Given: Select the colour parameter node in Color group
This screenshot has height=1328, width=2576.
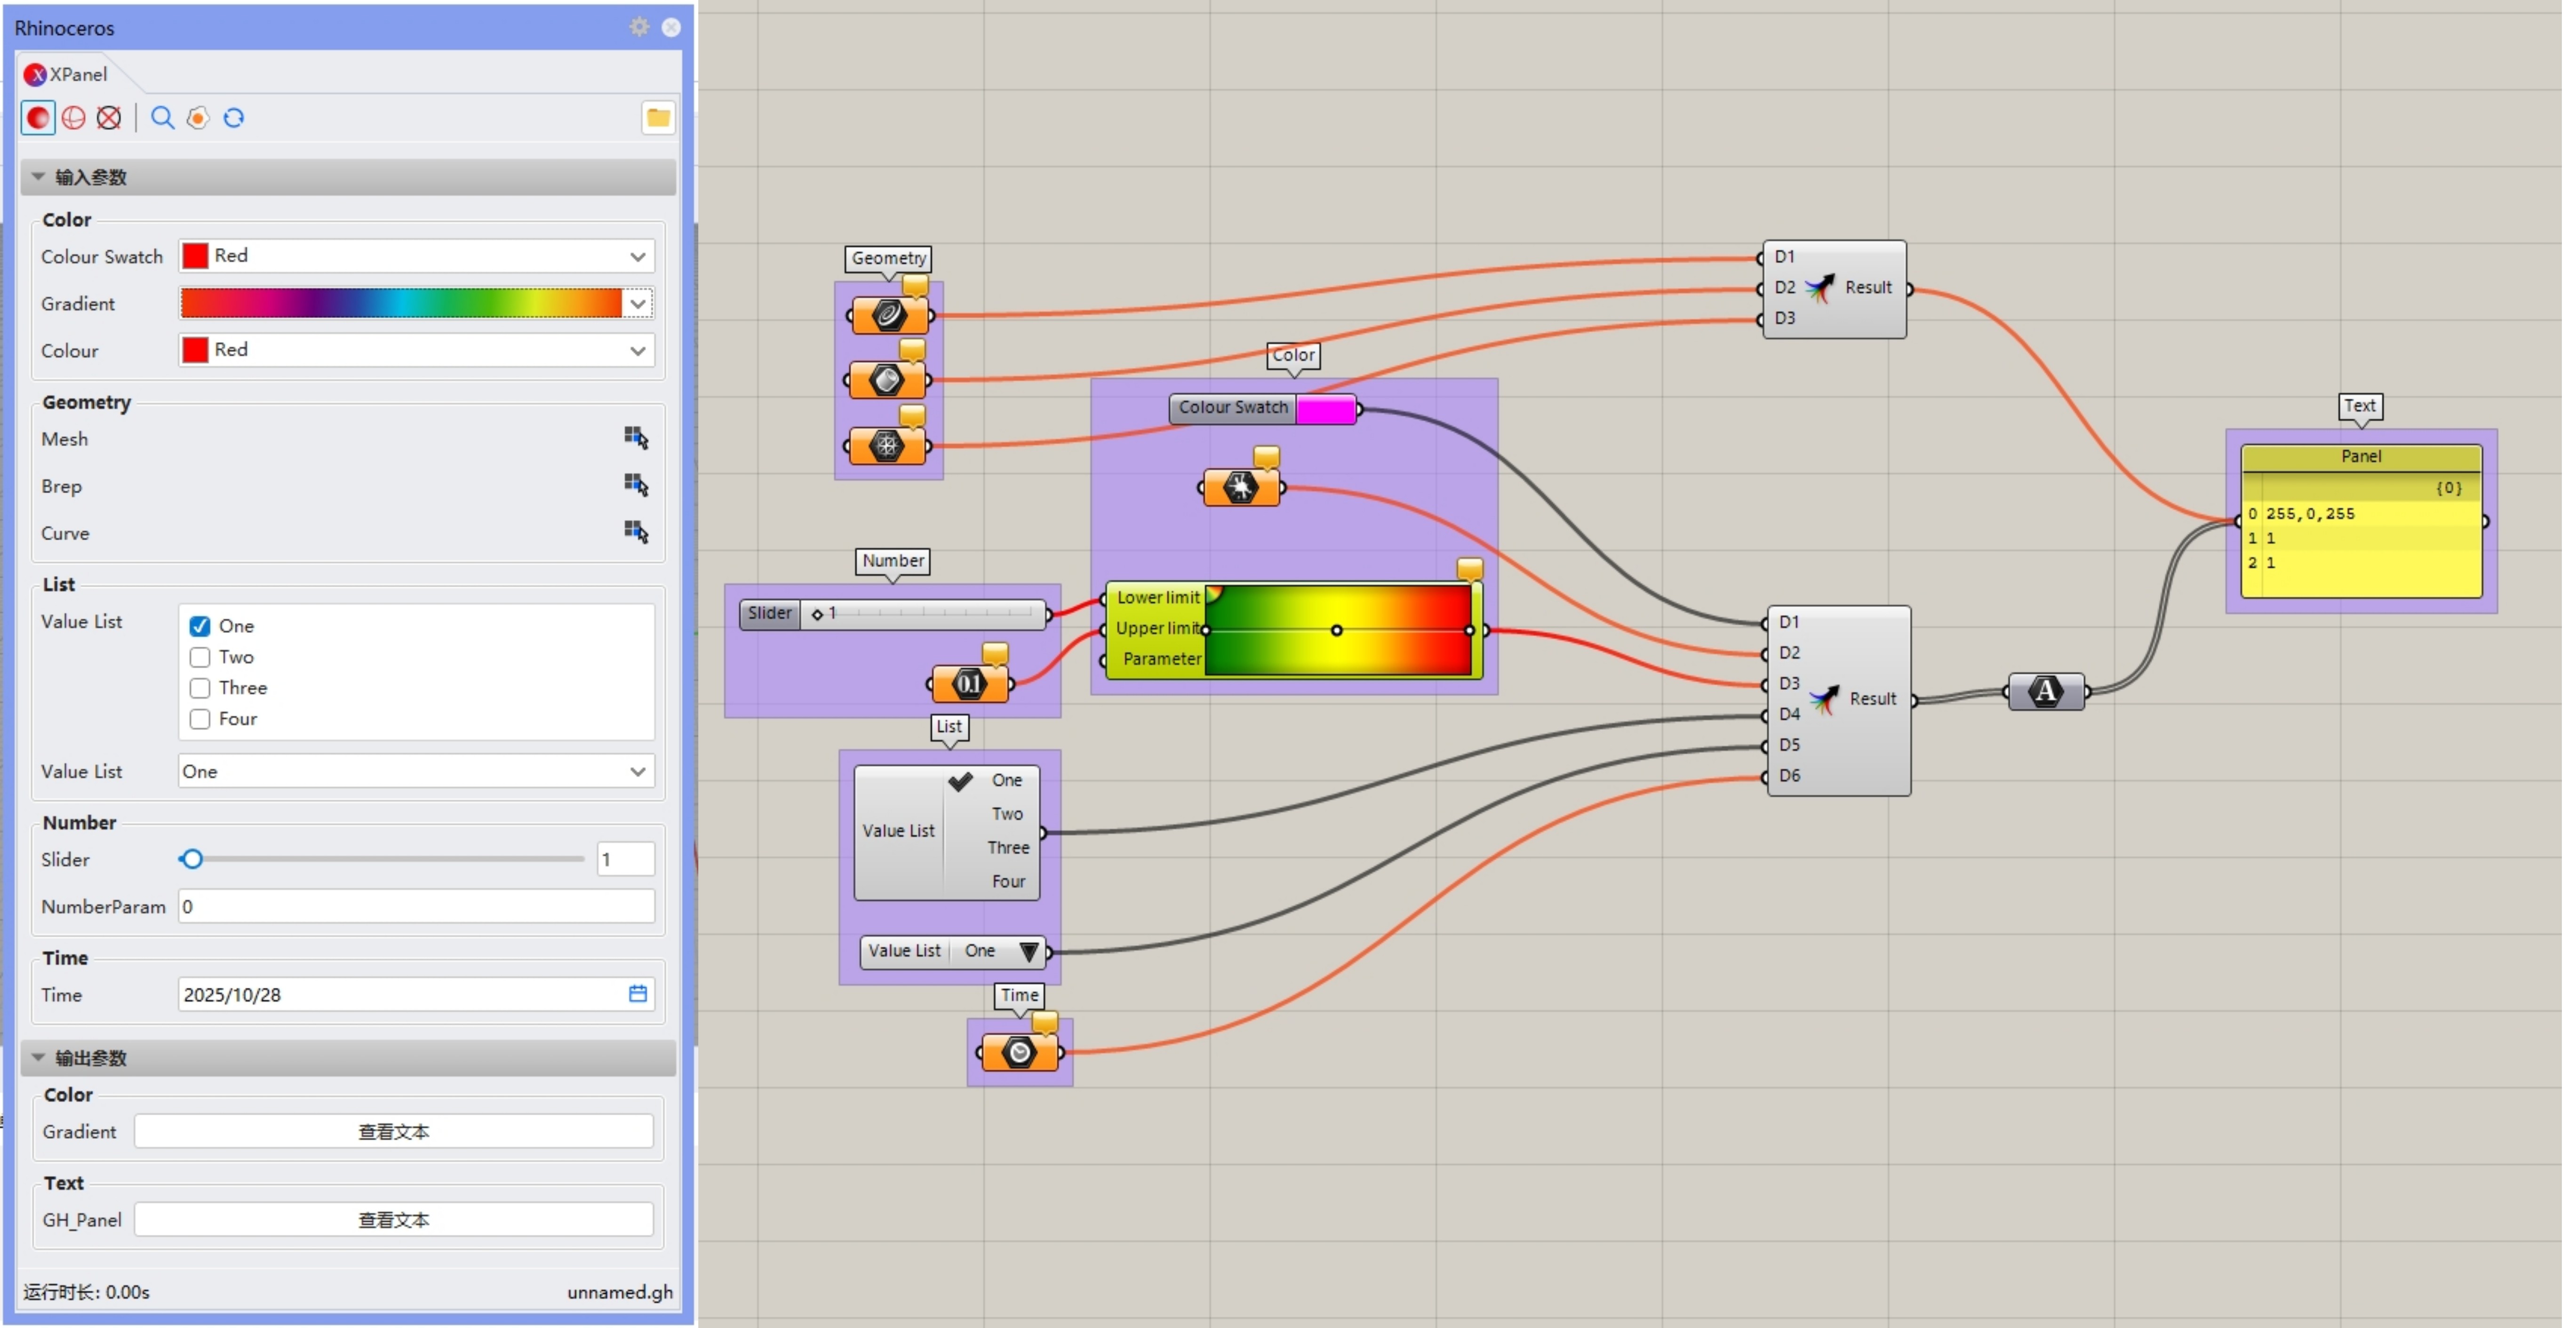Looking at the screenshot, I should tap(1241, 488).
